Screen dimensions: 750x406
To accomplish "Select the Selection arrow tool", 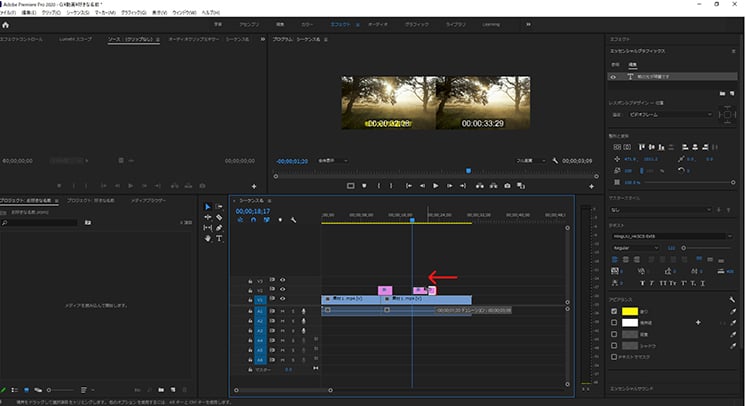I will (208, 207).
